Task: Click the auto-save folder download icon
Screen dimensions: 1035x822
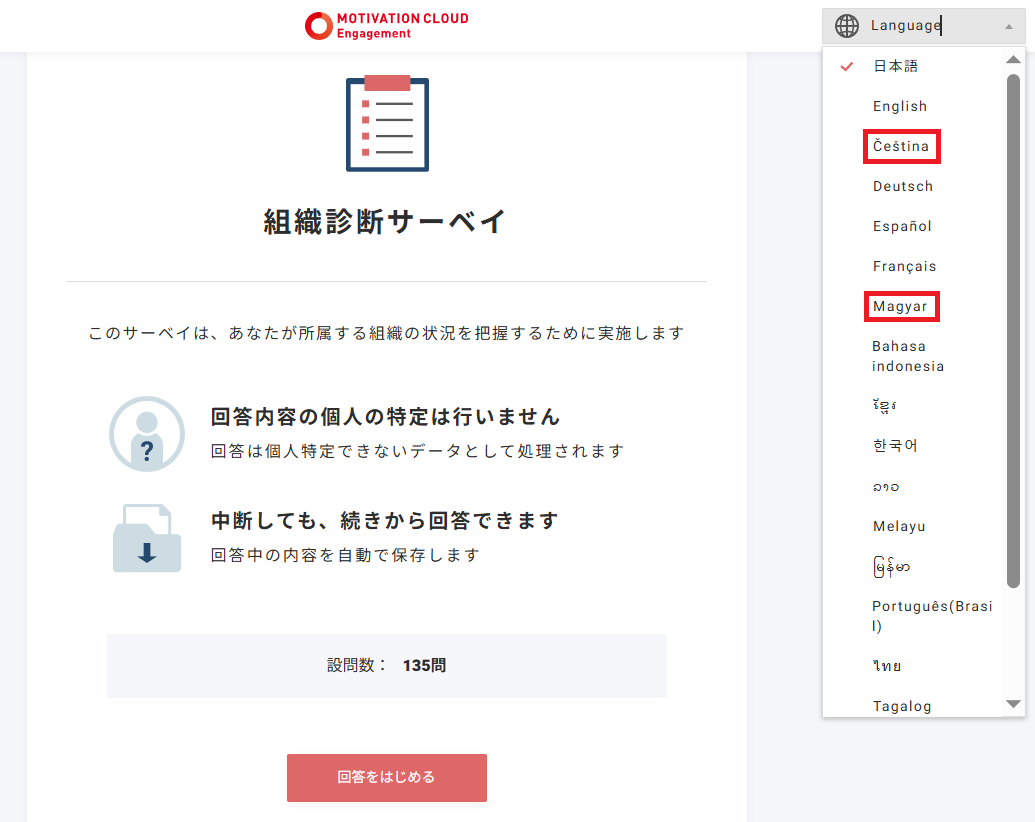Action: click(146, 536)
